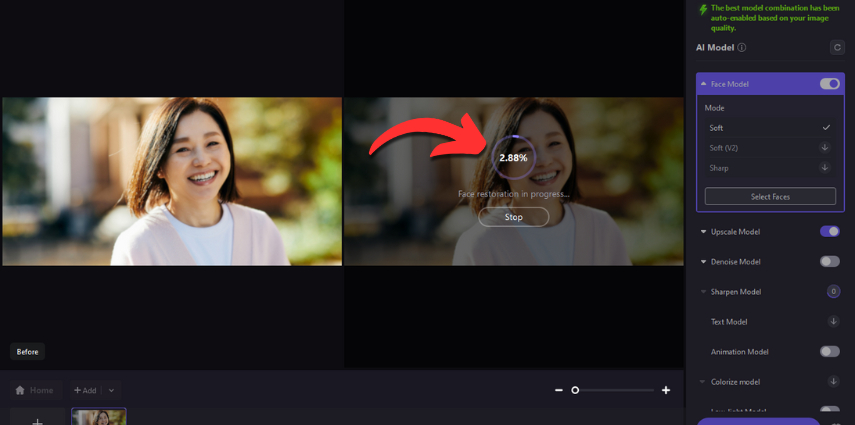855x425 pixels.
Task: Click the 2.88% progress ring
Action: click(x=513, y=158)
